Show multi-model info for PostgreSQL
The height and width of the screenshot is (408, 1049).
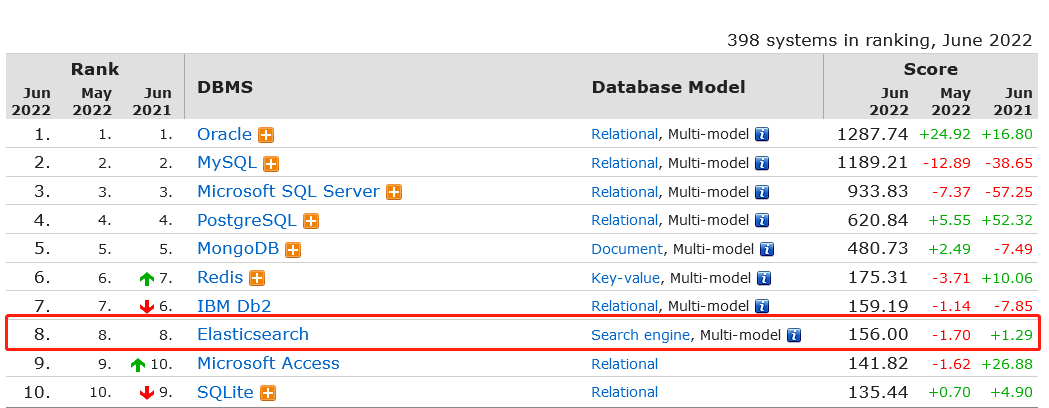pyautogui.click(x=762, y=220)
